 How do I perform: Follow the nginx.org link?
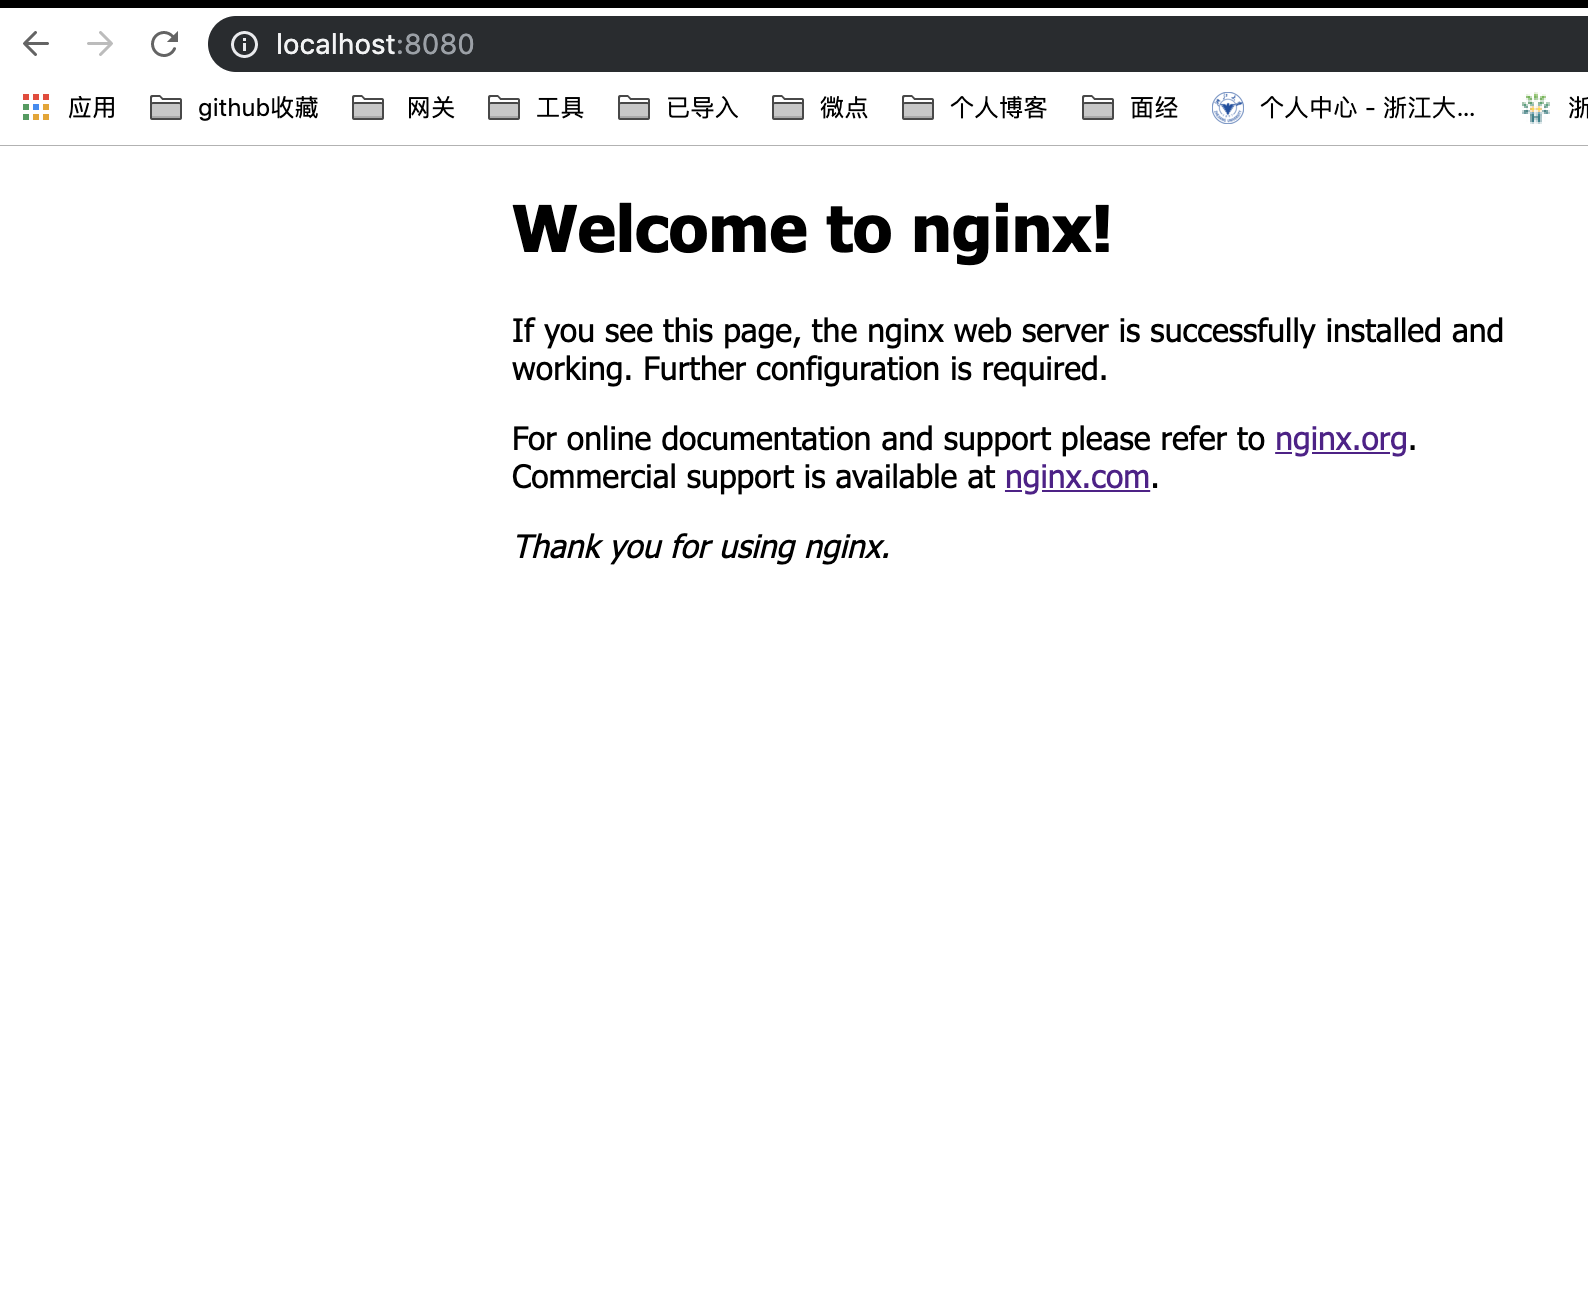[1340, 439]
